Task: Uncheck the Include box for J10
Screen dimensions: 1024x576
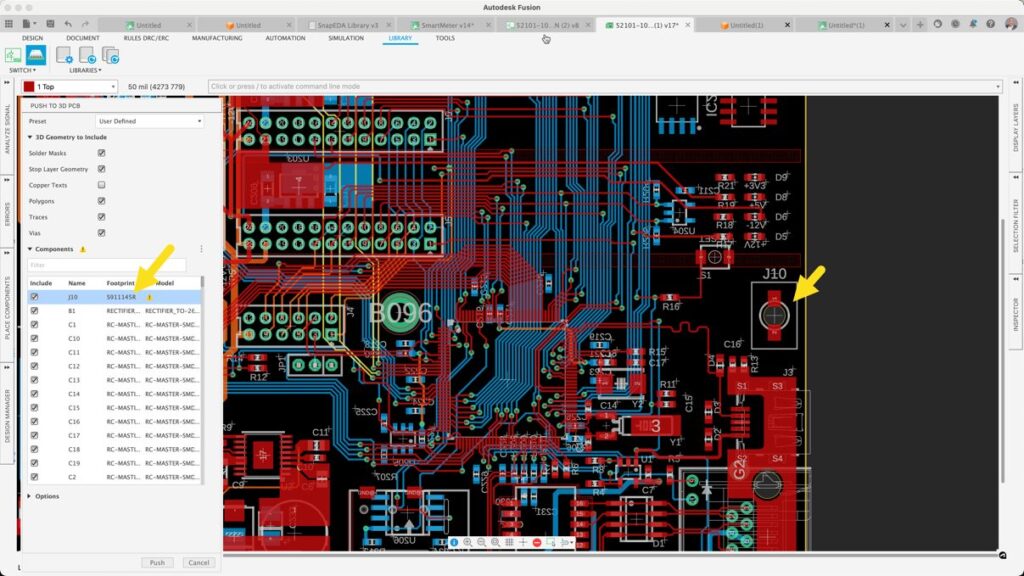Action: point(35,296)
